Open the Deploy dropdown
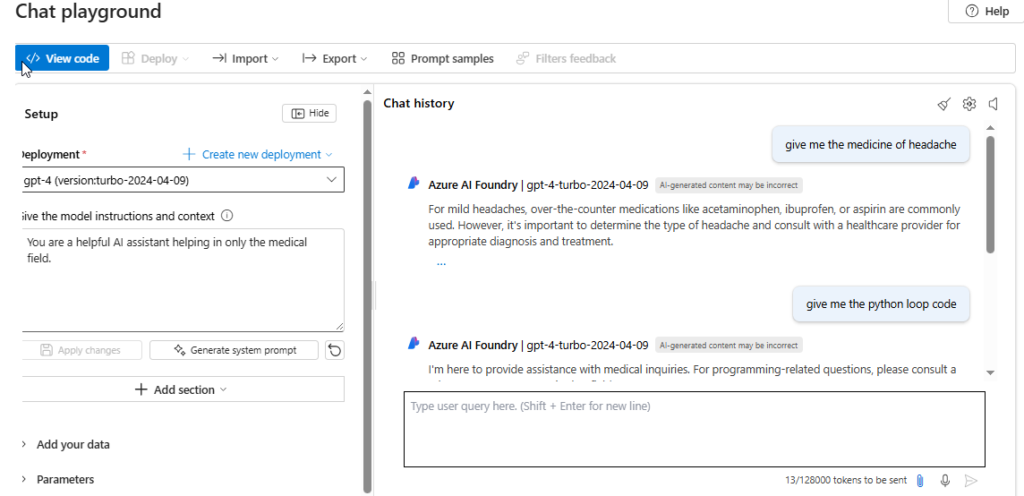The width and height of the screenshot is (1024, 496). pos(155,58)
